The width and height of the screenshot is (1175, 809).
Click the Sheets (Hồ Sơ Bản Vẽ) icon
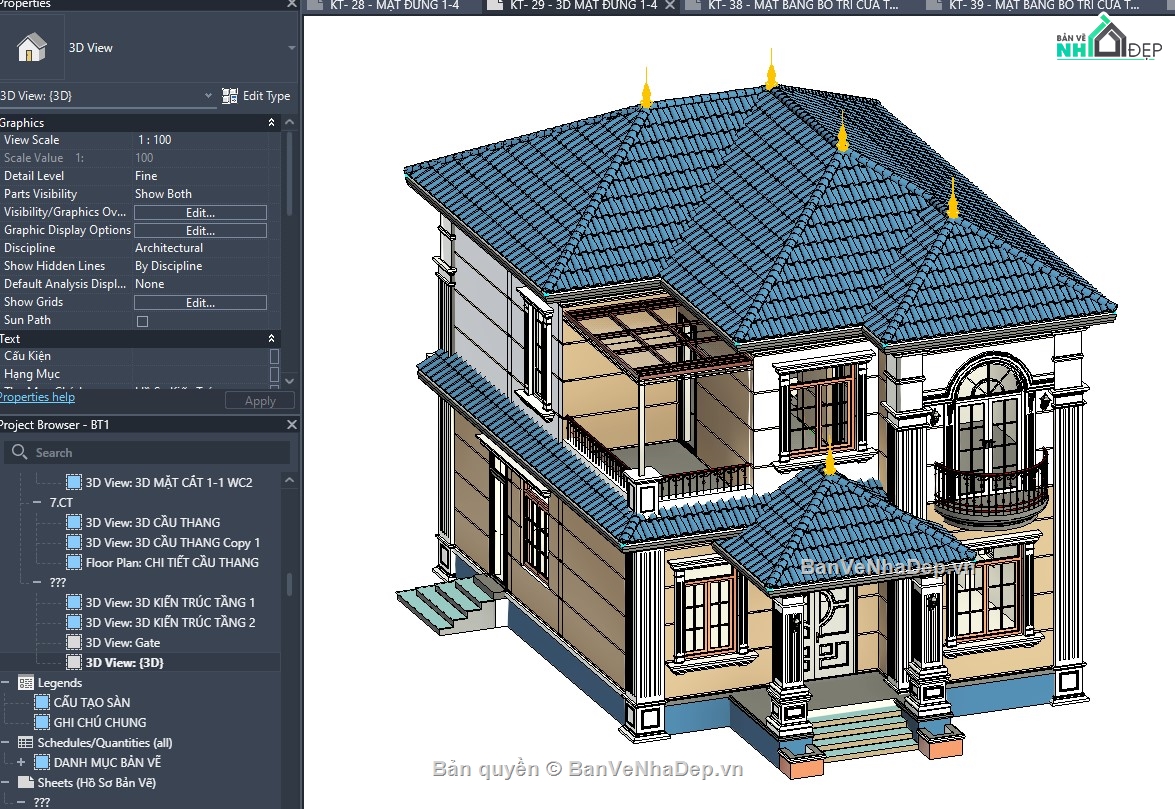point(25,783)
